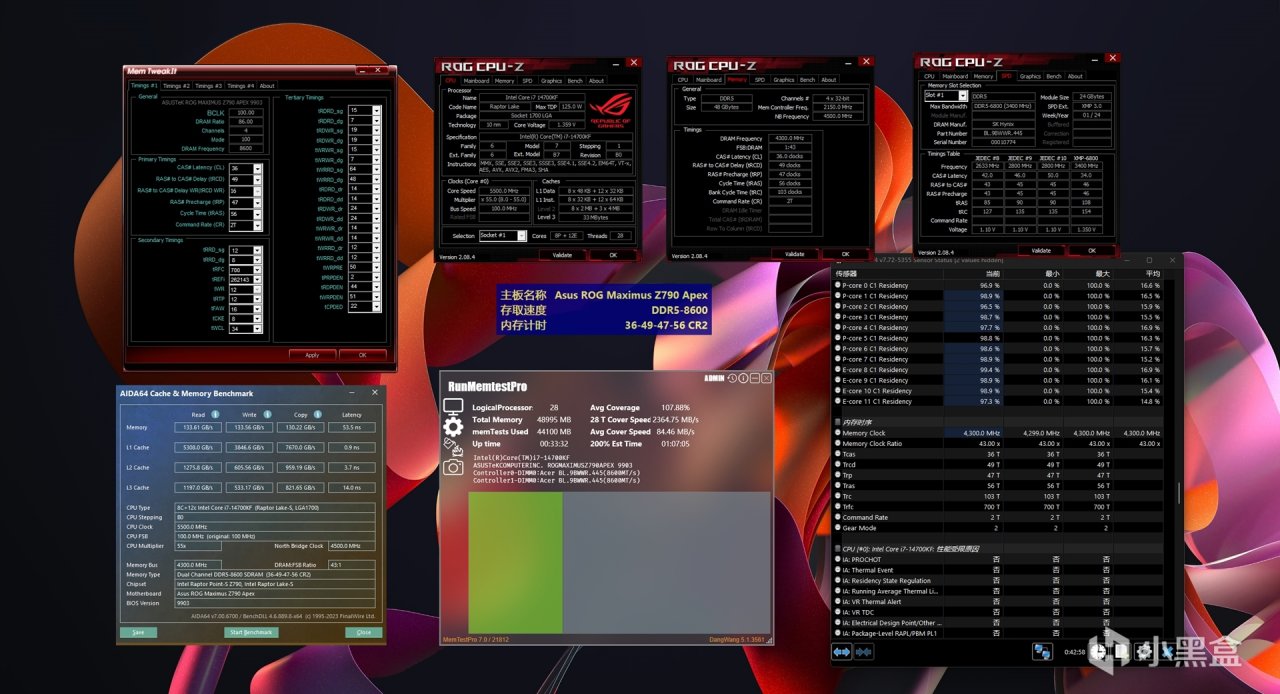The height and width of the screenshot is (694, 1280).
Task: Open RAS# Precharge (tRP) dropdown
Action: 259,202
